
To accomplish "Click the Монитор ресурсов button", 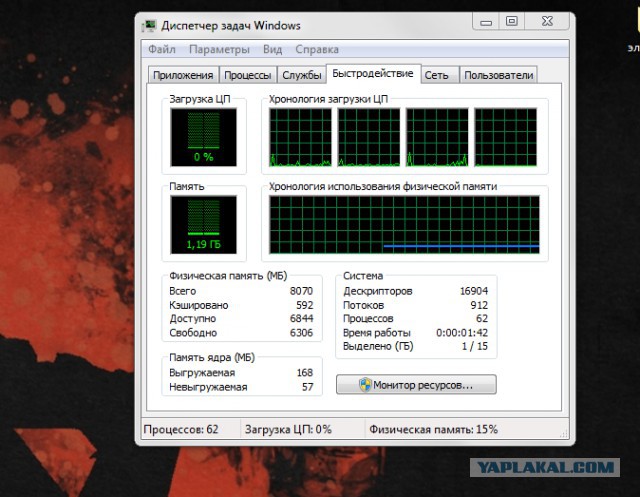I will [416, 385].
